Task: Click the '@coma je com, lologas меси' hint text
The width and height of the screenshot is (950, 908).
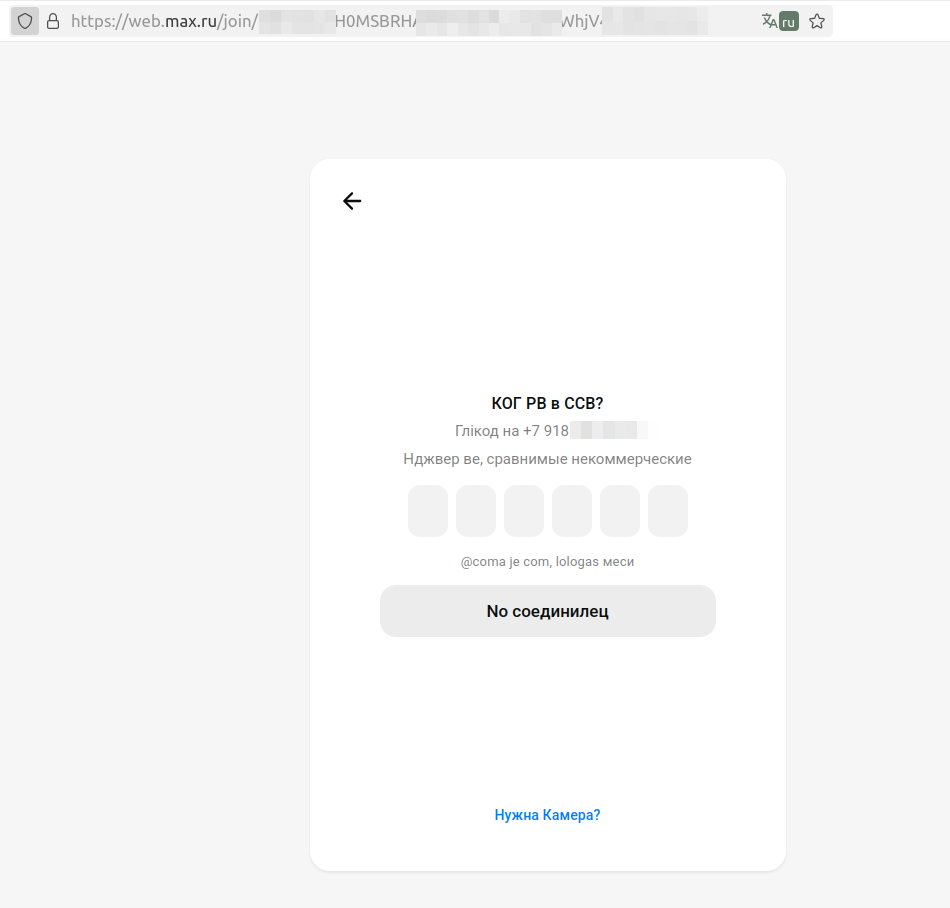Action: click(547, 562)
